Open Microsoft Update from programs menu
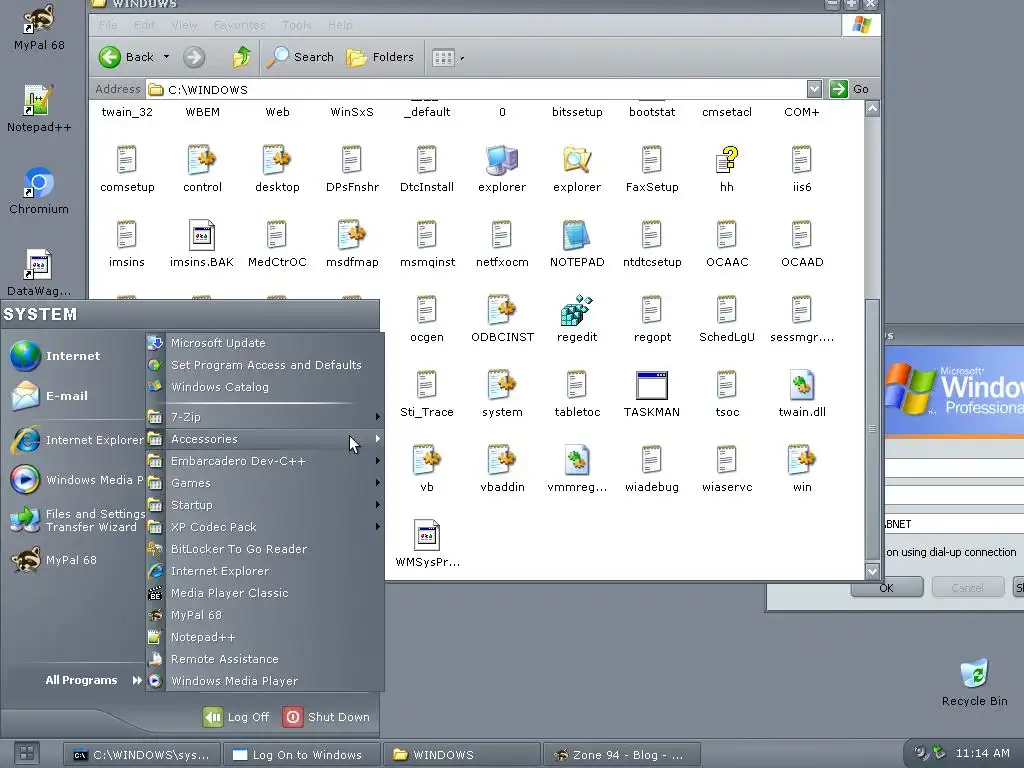This screenshot has height=768, width=1024. point(264,343)
